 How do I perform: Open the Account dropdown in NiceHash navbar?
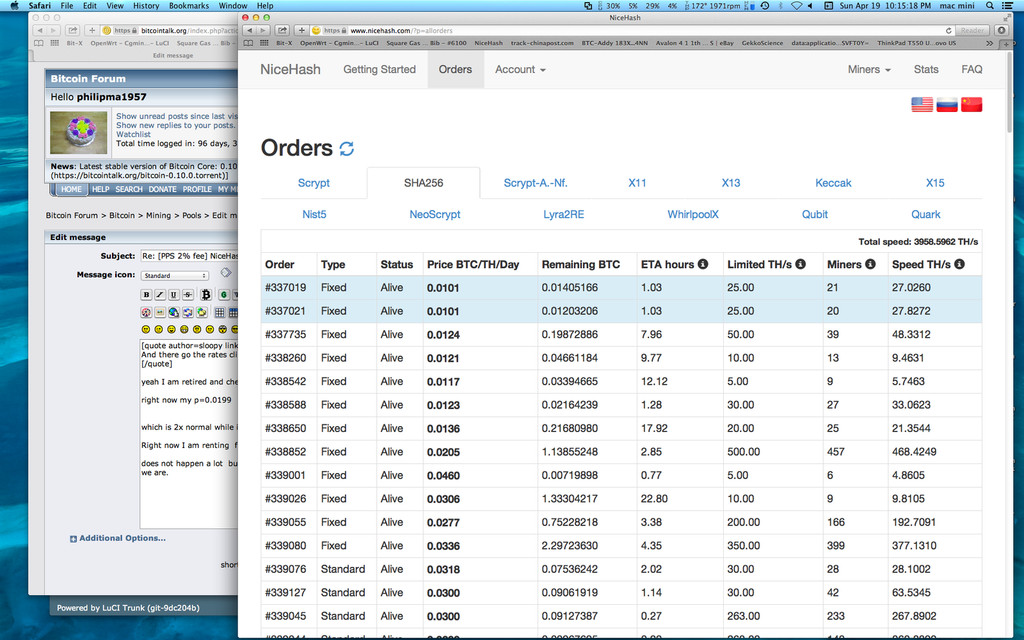coord(520,69)
